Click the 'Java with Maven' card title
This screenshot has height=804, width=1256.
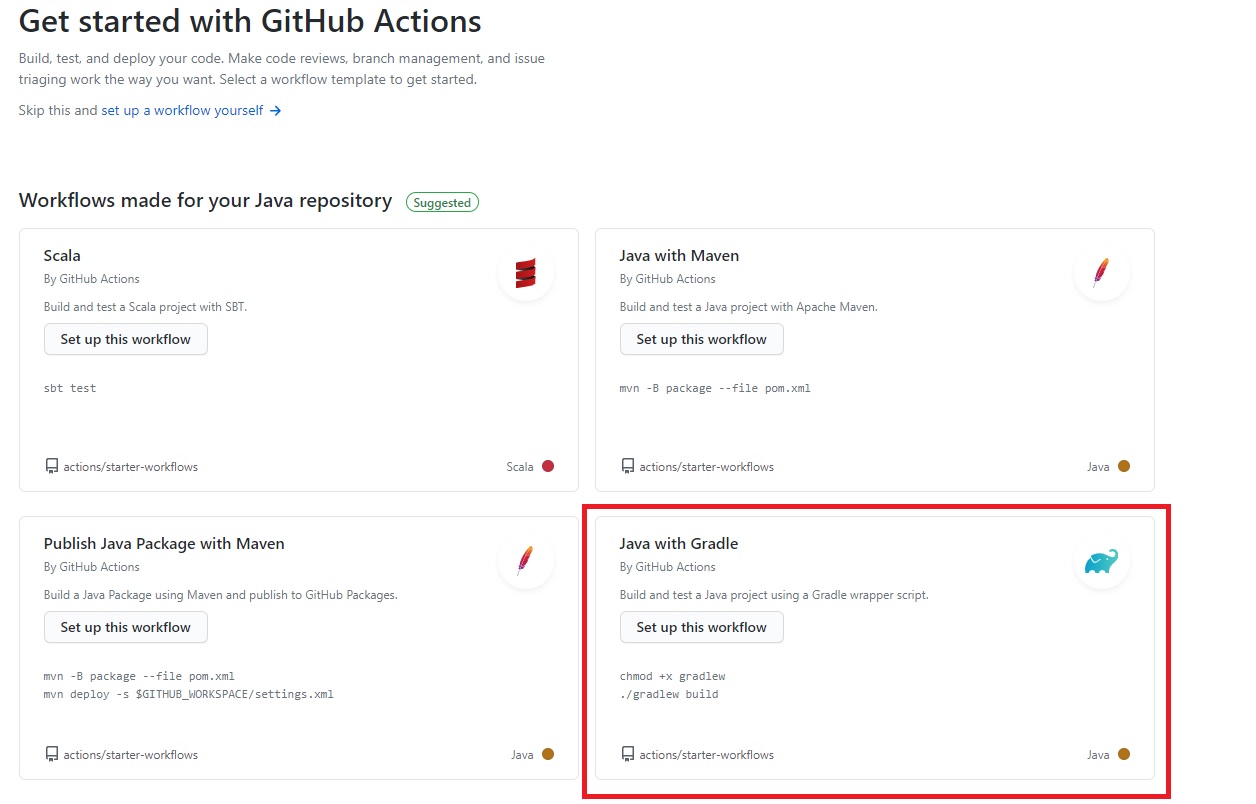click(679, 255)
